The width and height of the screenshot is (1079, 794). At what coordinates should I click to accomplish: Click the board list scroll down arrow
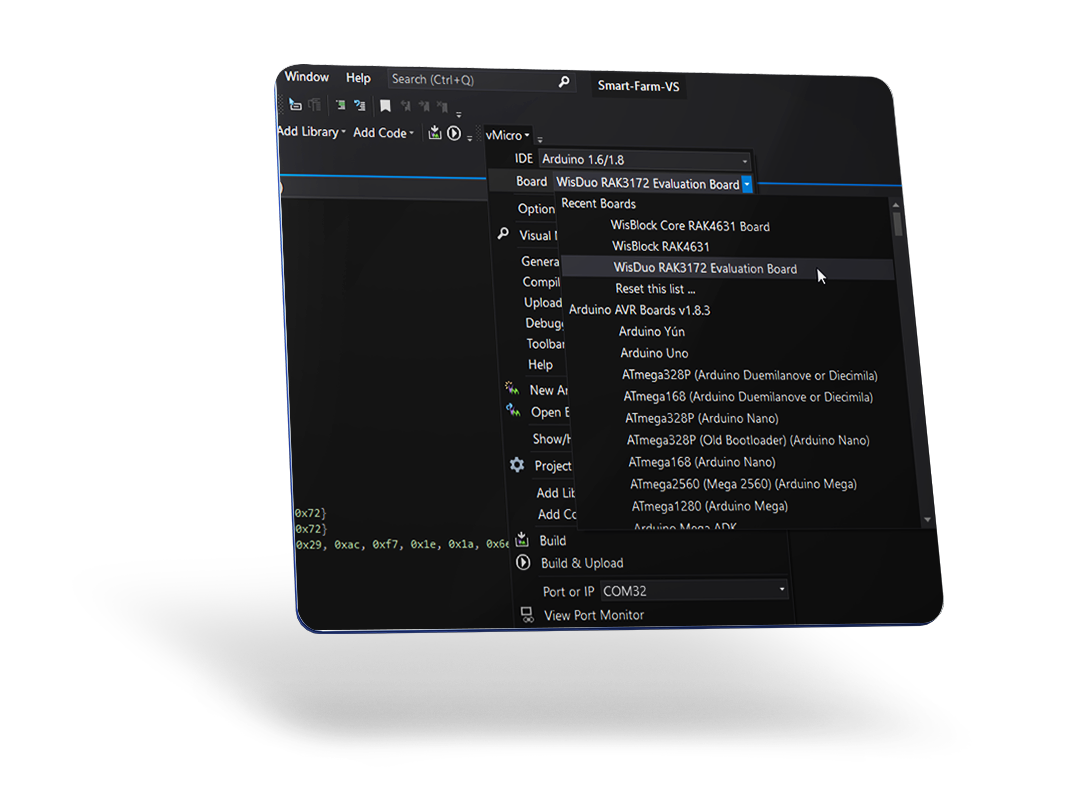pos(927,519)
